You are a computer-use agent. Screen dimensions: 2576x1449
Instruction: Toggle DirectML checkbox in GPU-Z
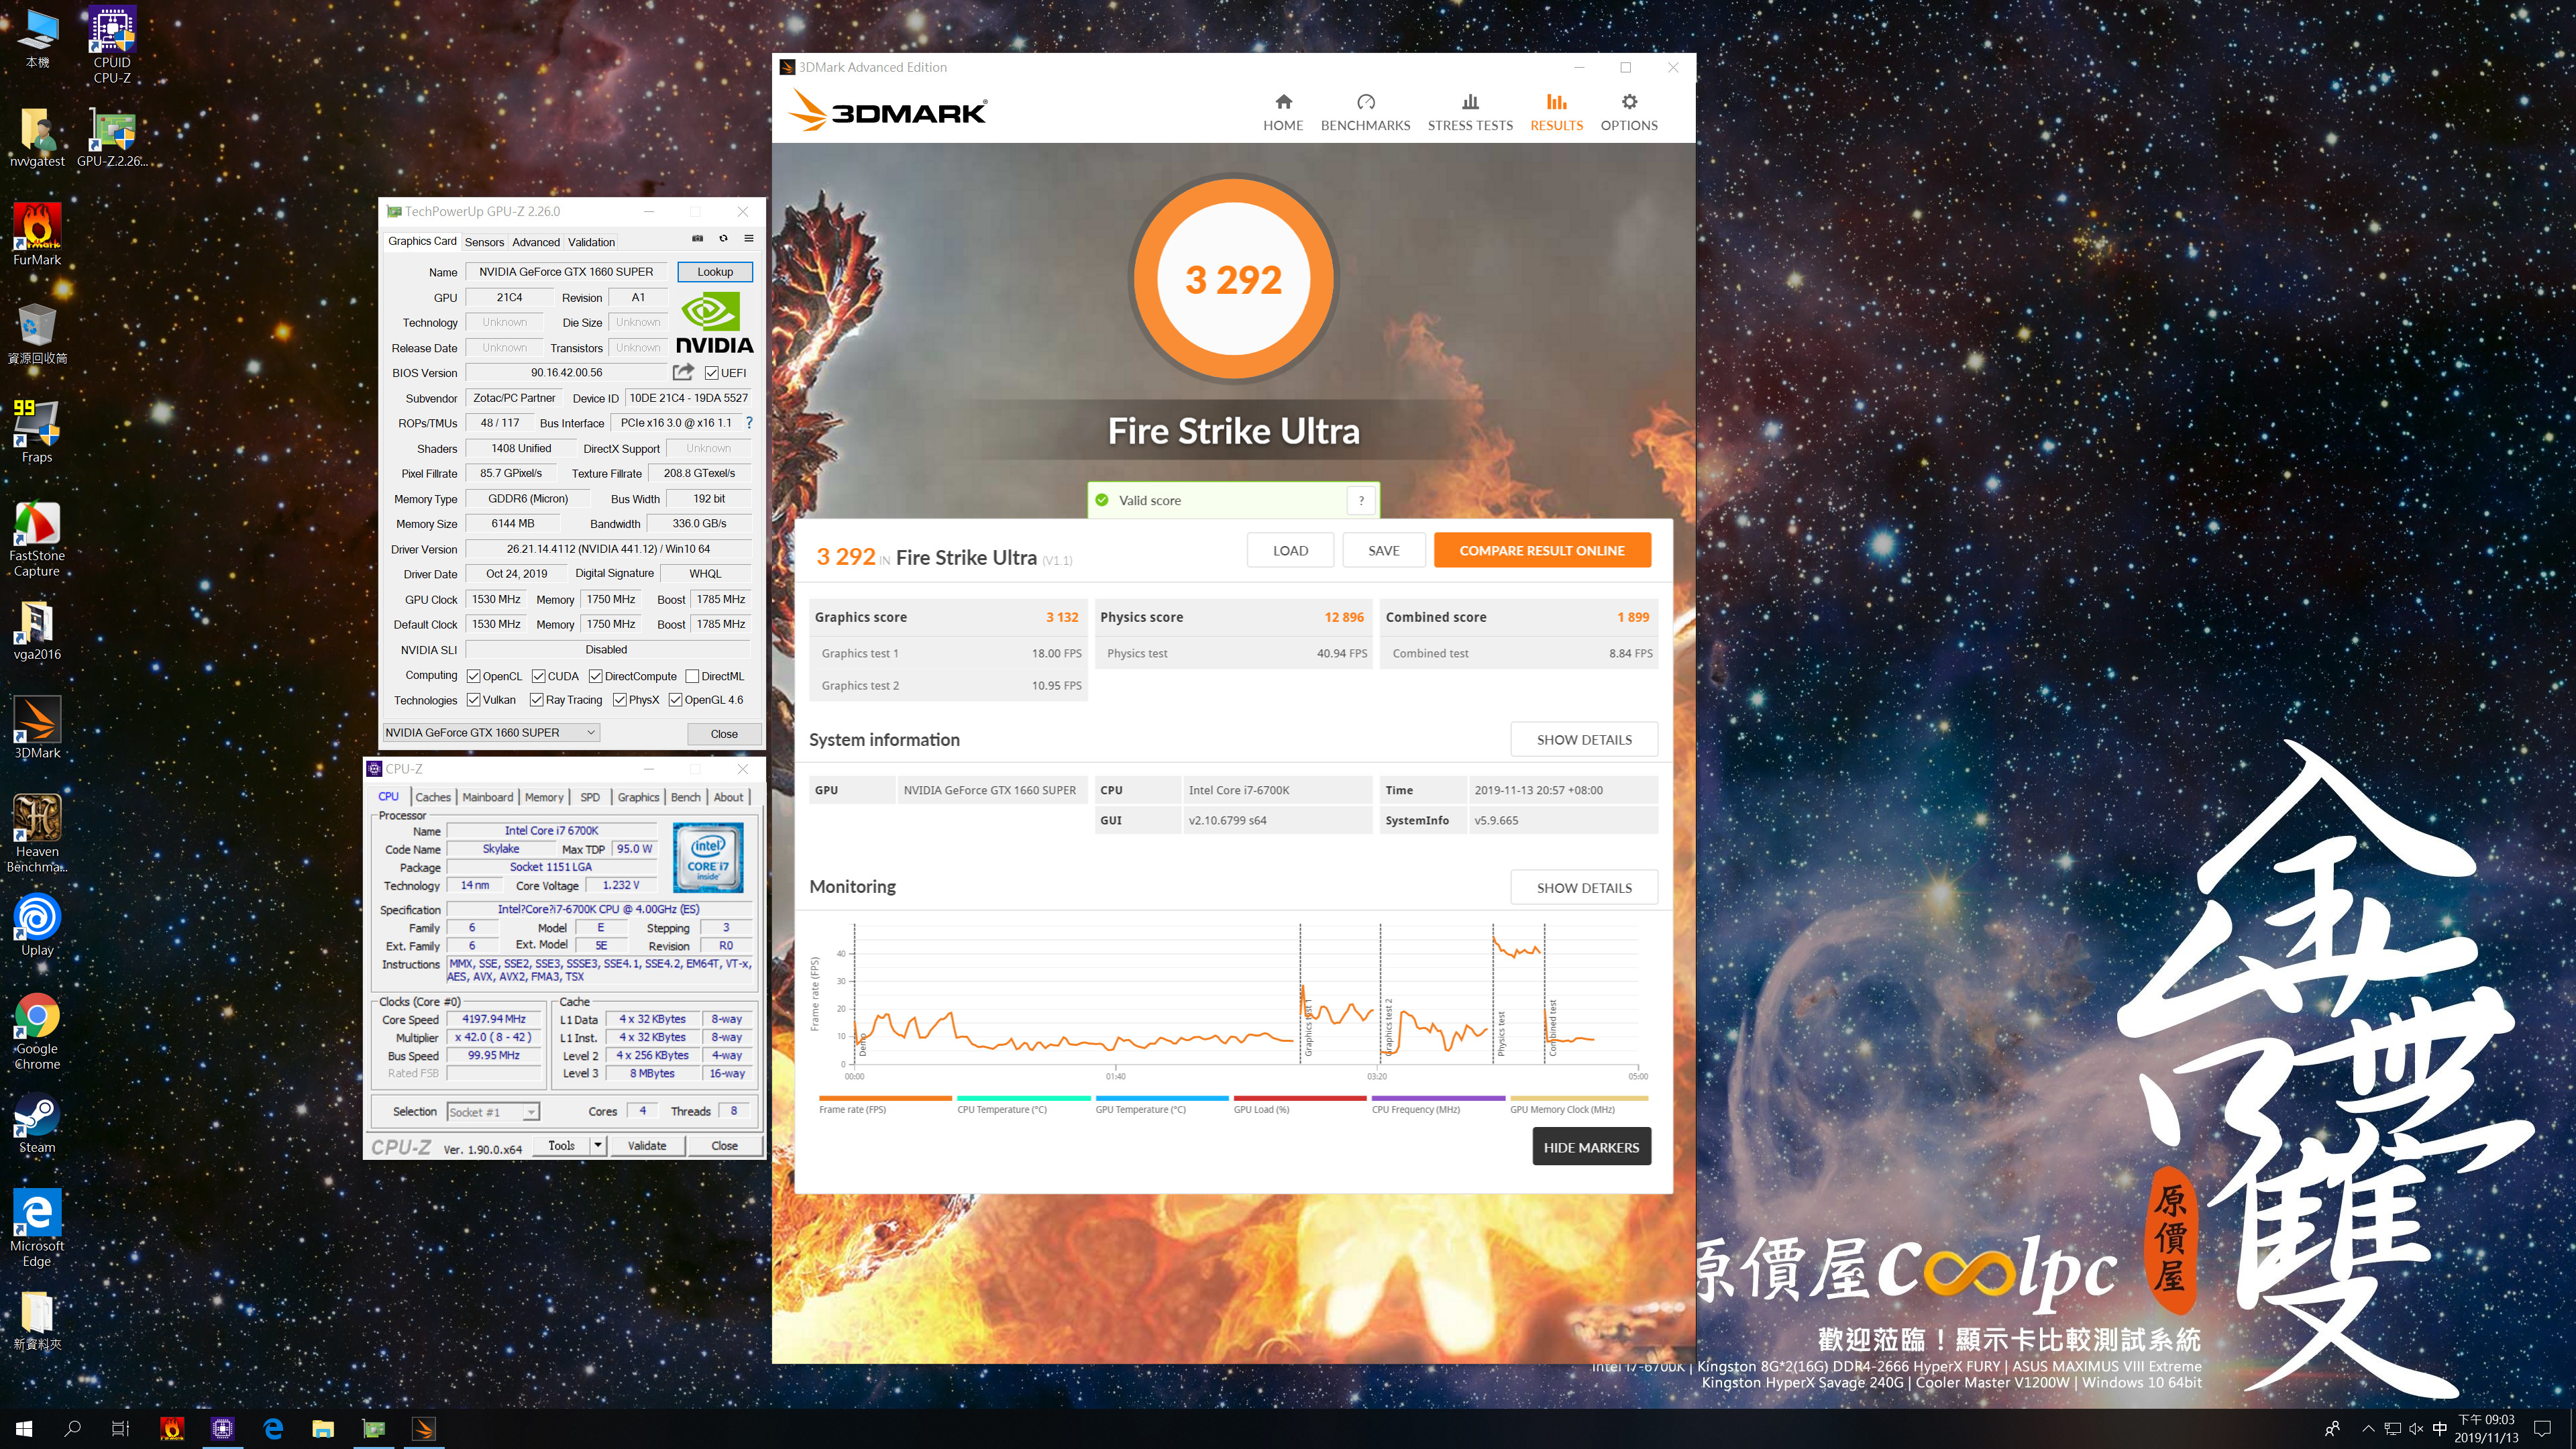tap(692, 676)
